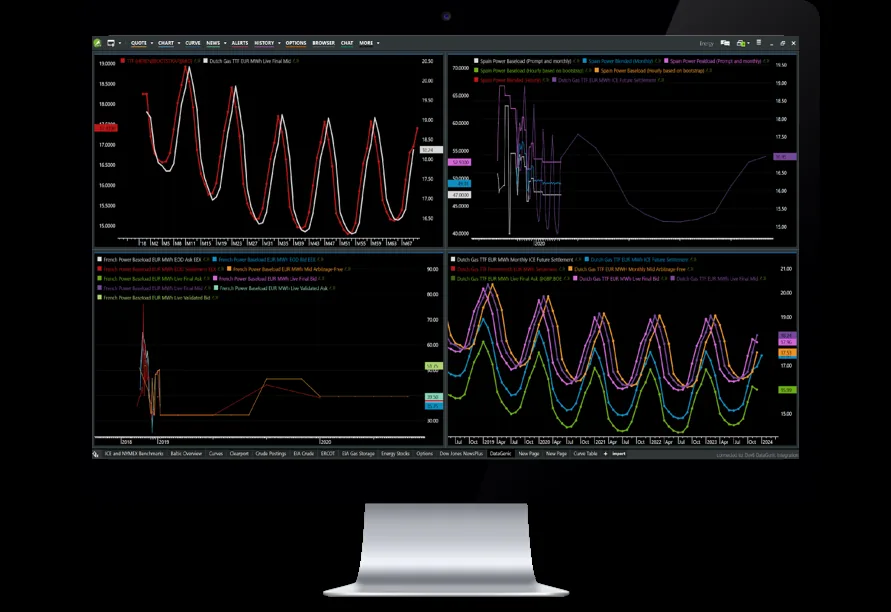Select legend 'Dutch Gas TTF EUR MWh Monthly ICE Future Settlement'

click(x=515, y=259)
